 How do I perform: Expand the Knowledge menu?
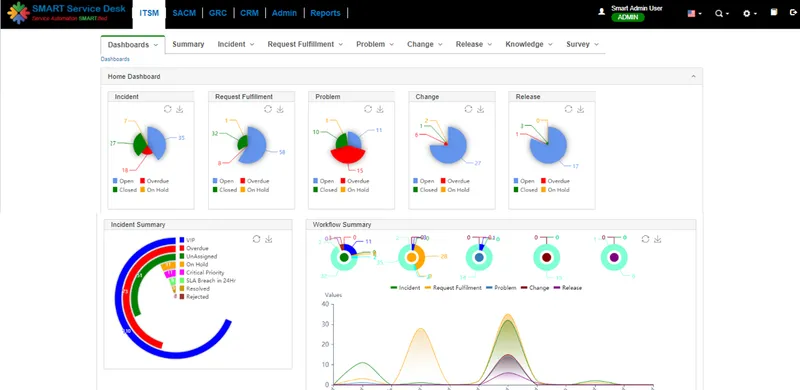click(x=529, y=44)
